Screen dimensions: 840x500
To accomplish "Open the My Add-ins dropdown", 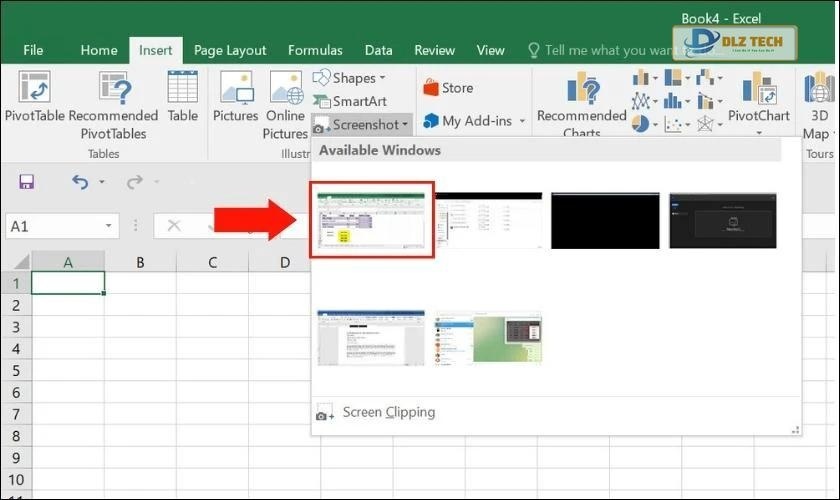I will [474, 121].
